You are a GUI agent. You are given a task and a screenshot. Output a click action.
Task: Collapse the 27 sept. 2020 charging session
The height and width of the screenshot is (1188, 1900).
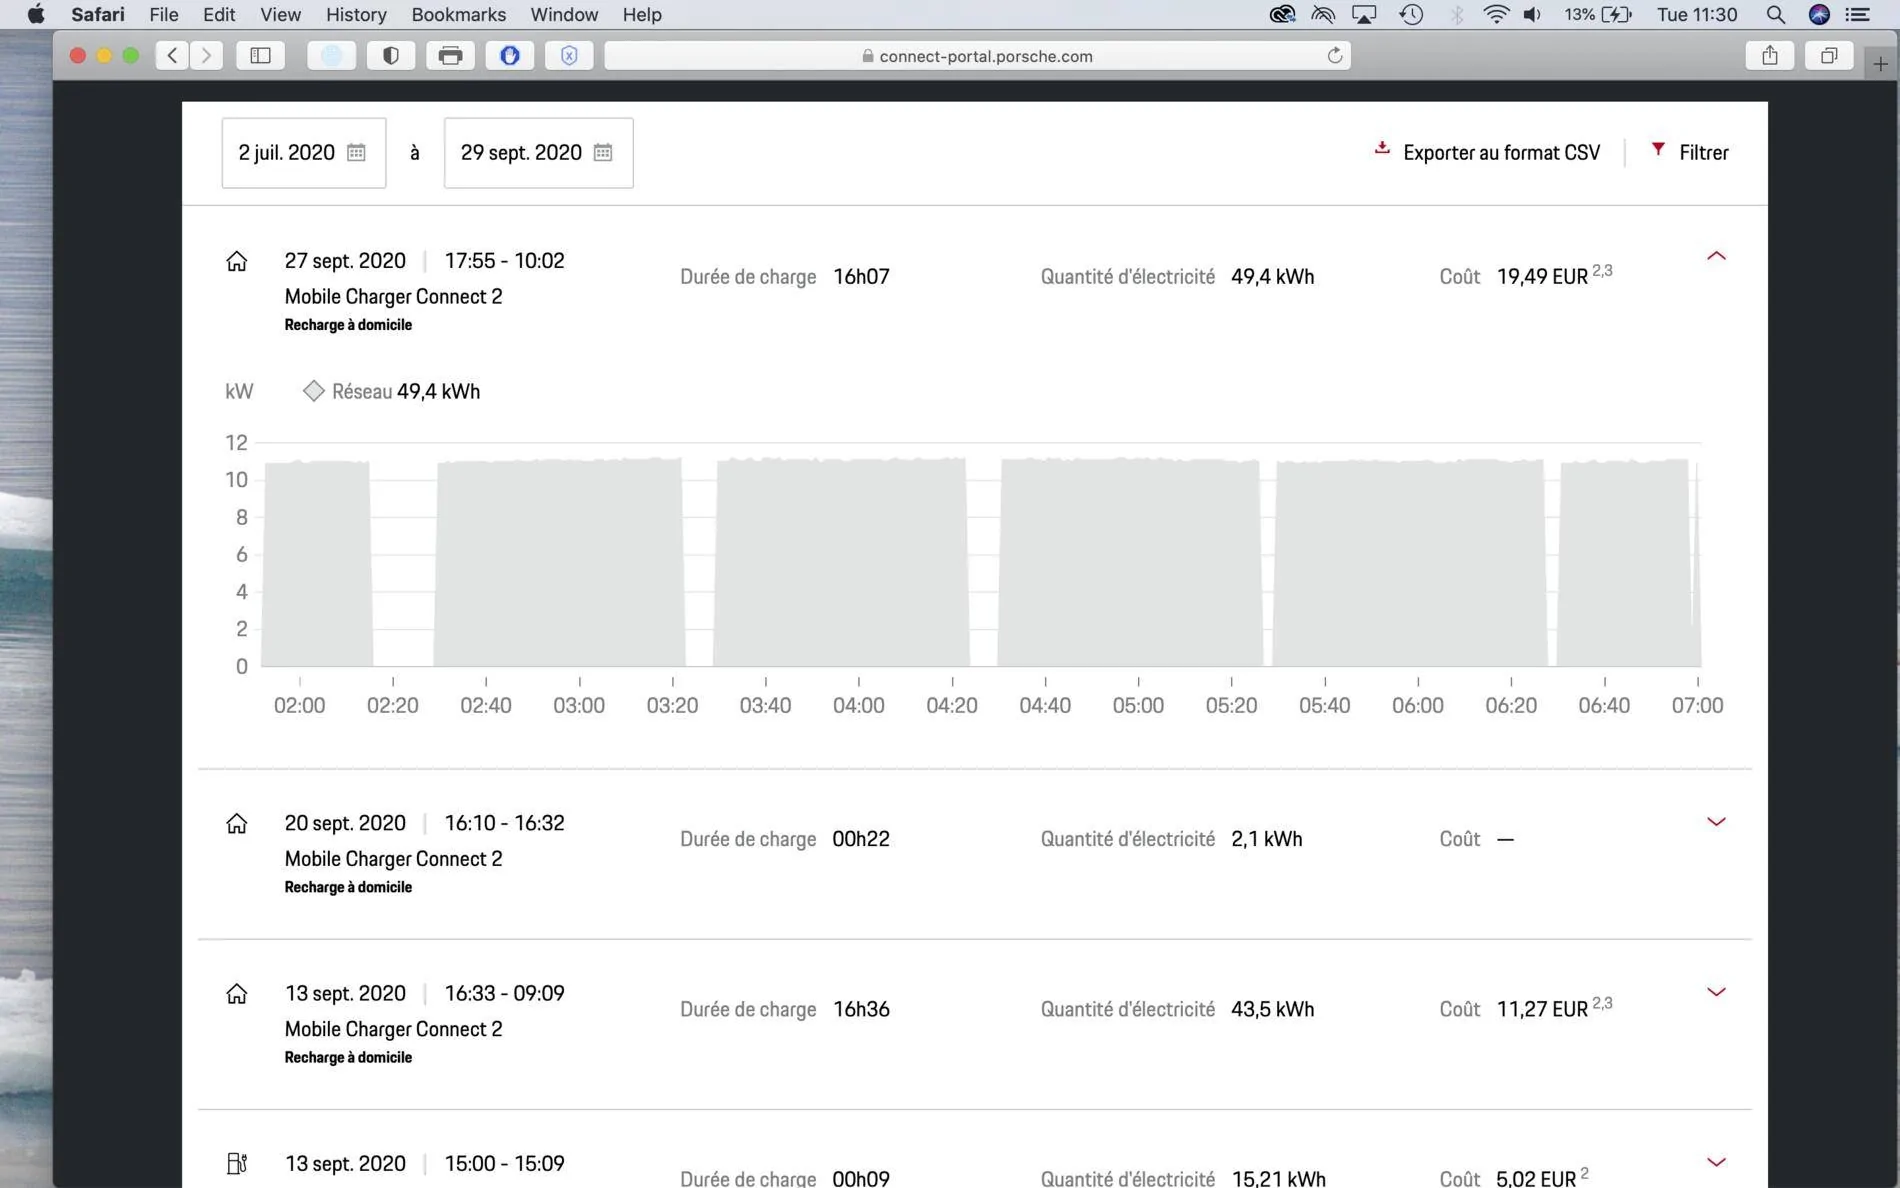coord(1716,256)
